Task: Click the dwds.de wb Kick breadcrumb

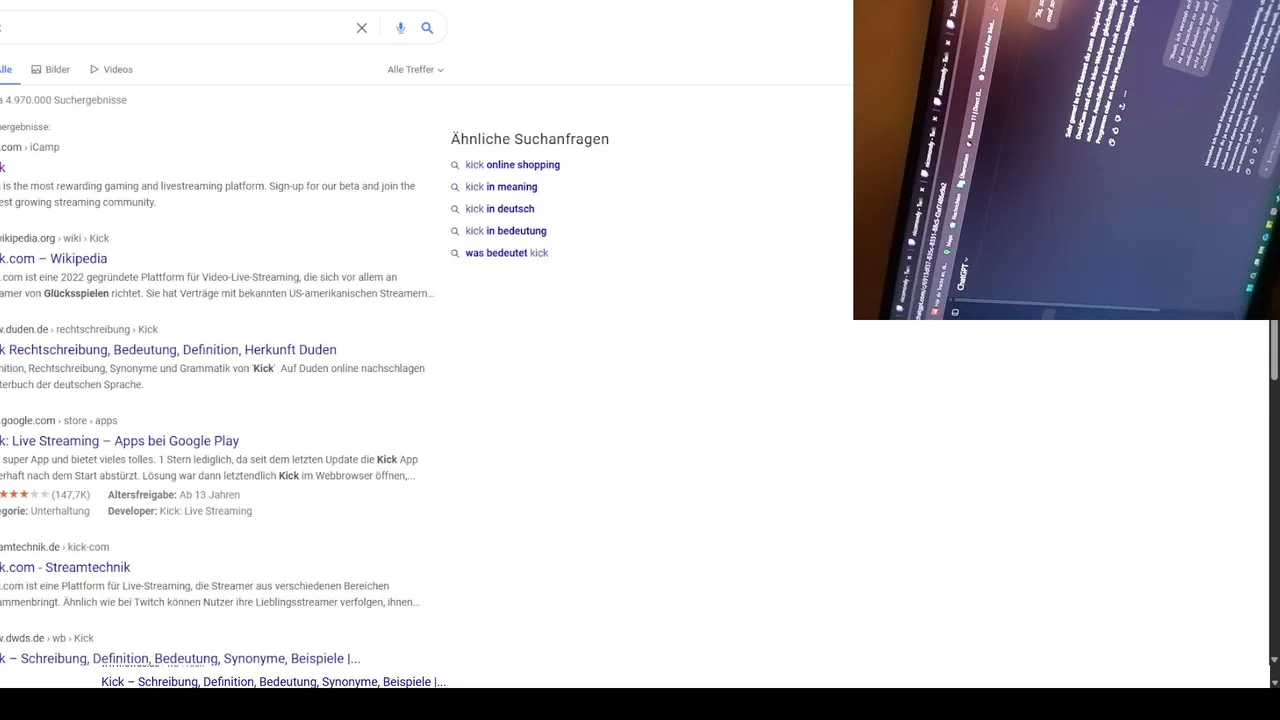Action: (x=47, y=639)
